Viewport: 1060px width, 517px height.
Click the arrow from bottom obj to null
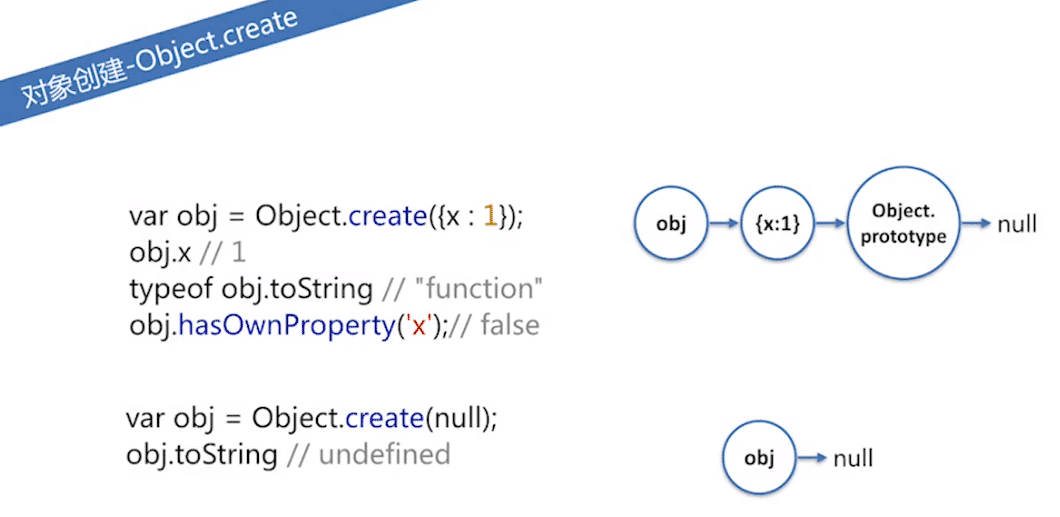click(x=813, y=459)
